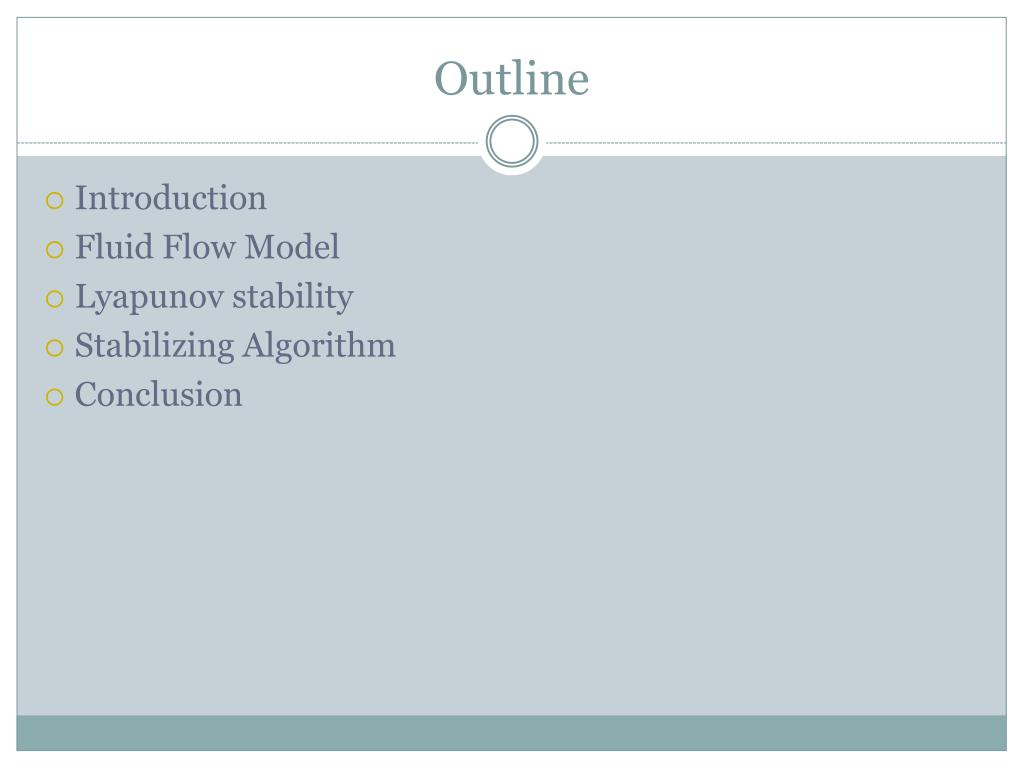1024x768 pixels.
Task: Select the Outline slide title
Action: 512,78
